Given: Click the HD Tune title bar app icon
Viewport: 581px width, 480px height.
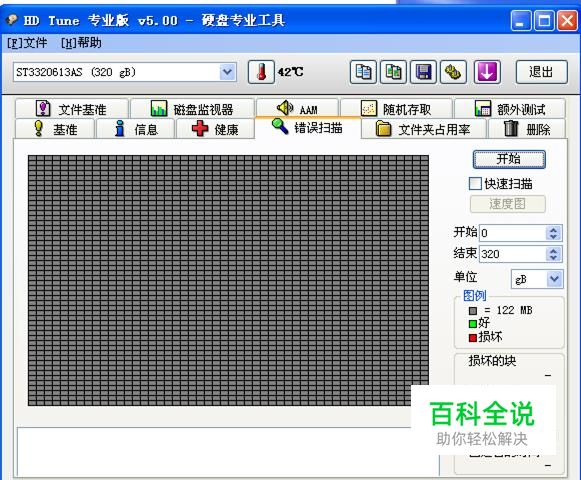Looking at the screenshot, I should tap(12, 20).
